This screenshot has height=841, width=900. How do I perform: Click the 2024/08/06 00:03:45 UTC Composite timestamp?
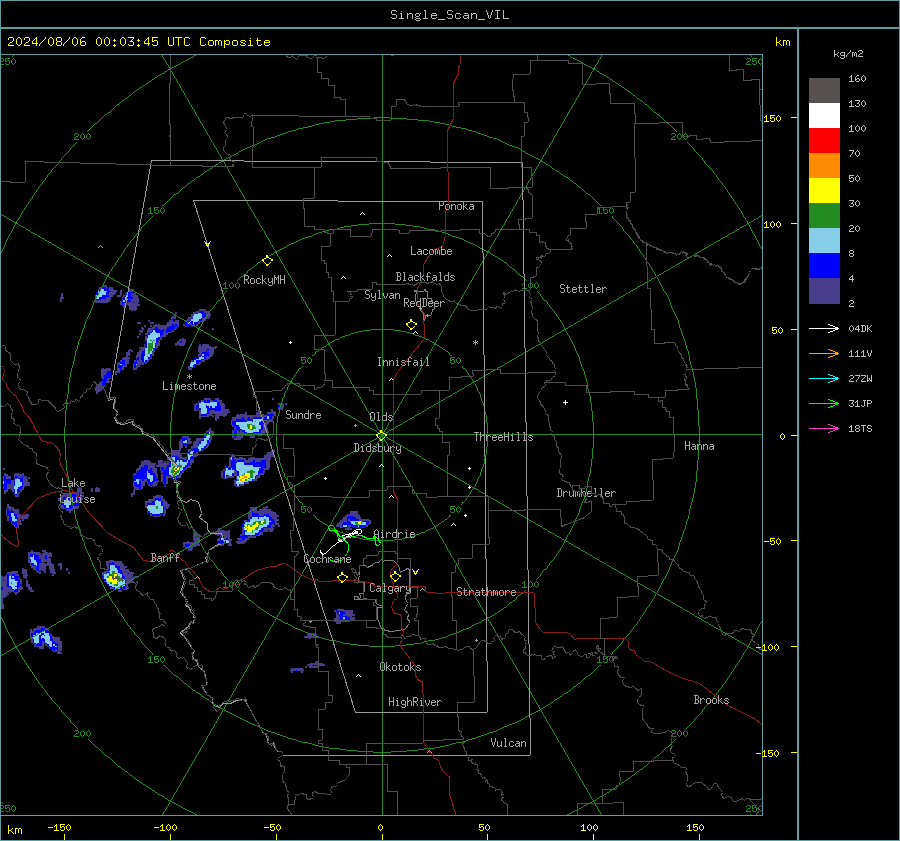pyautogui.click(x=138, y=42)
